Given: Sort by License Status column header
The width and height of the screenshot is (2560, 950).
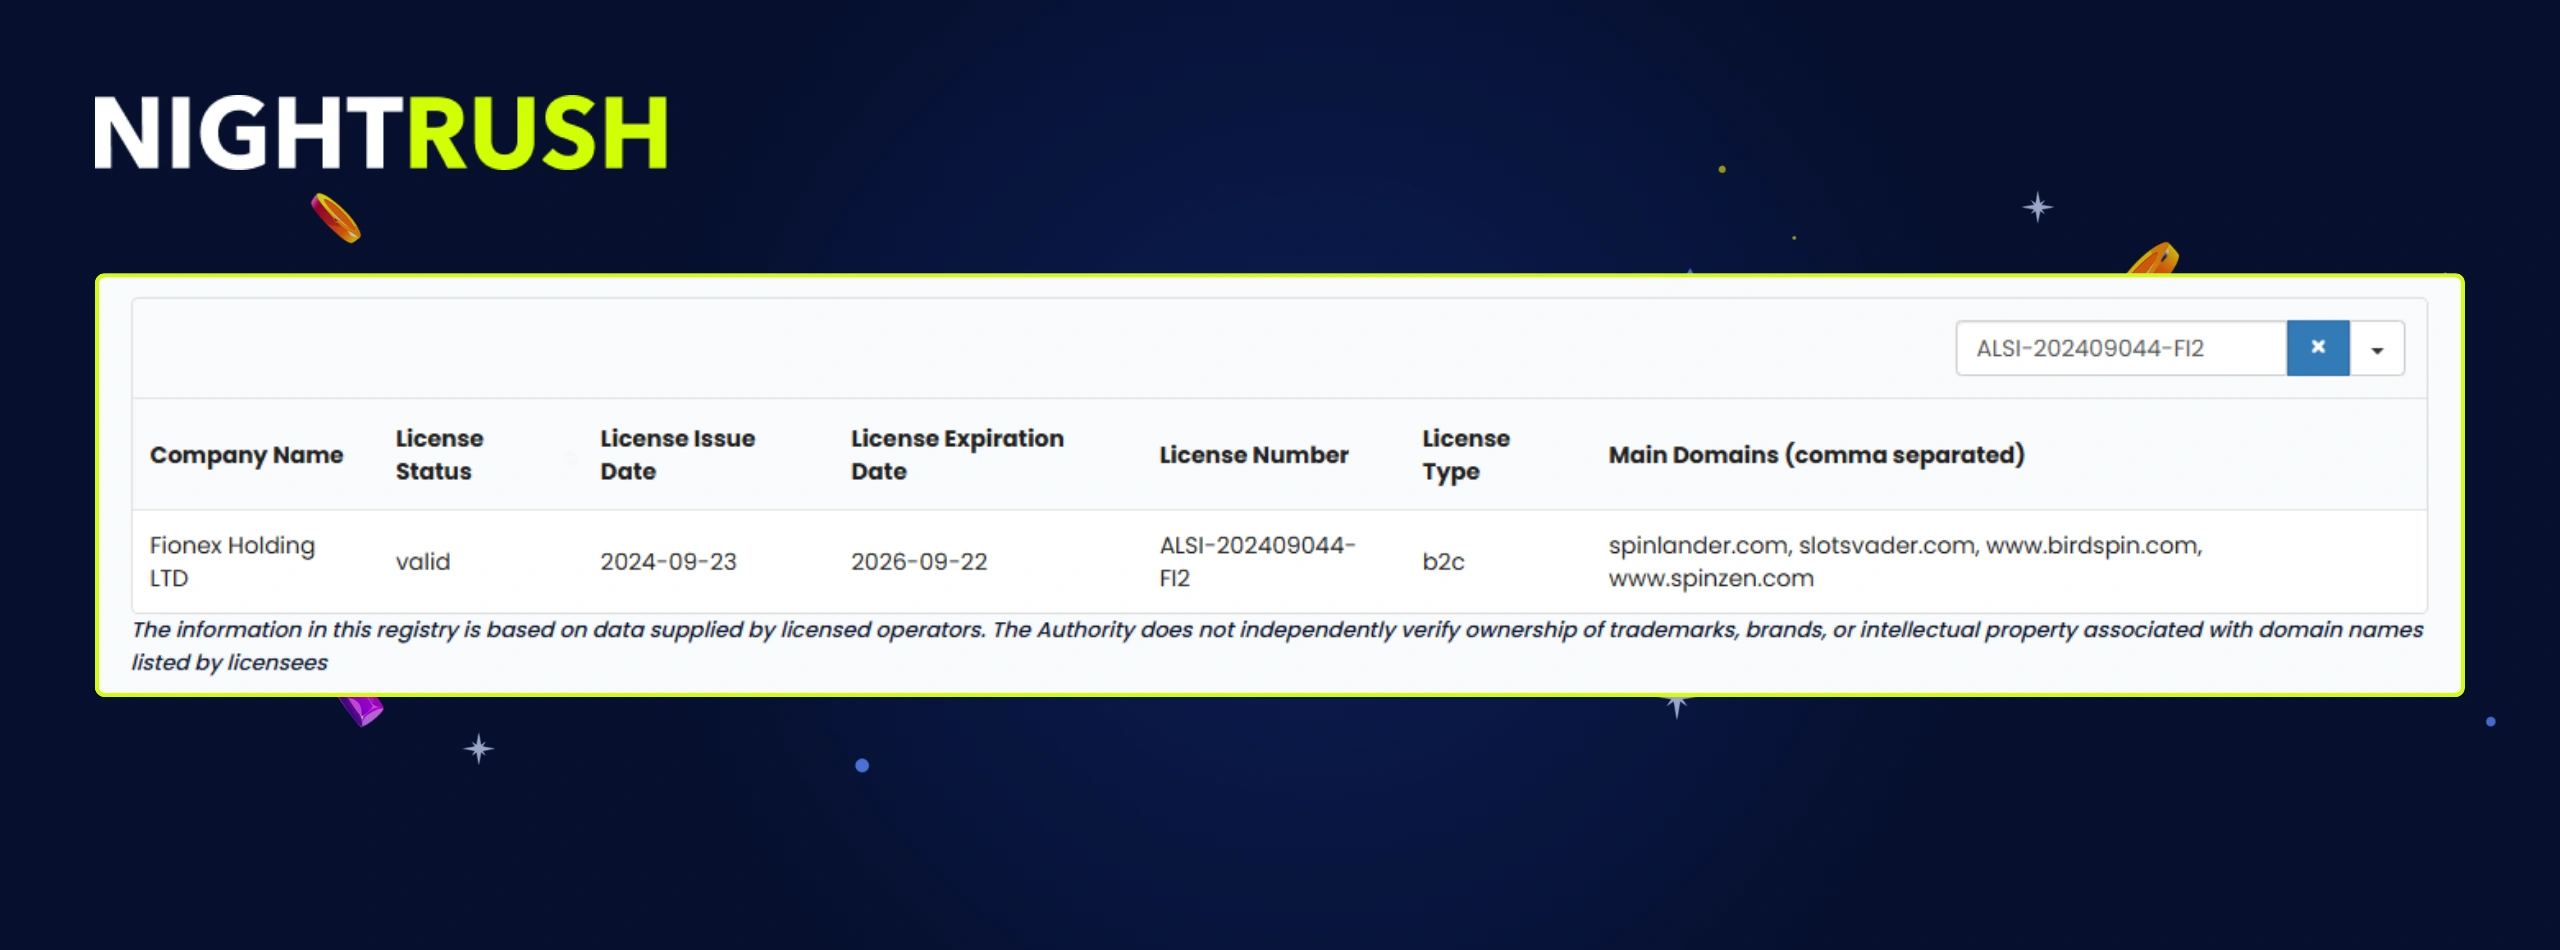Looking at the screenshot, I should coord(439,455).
